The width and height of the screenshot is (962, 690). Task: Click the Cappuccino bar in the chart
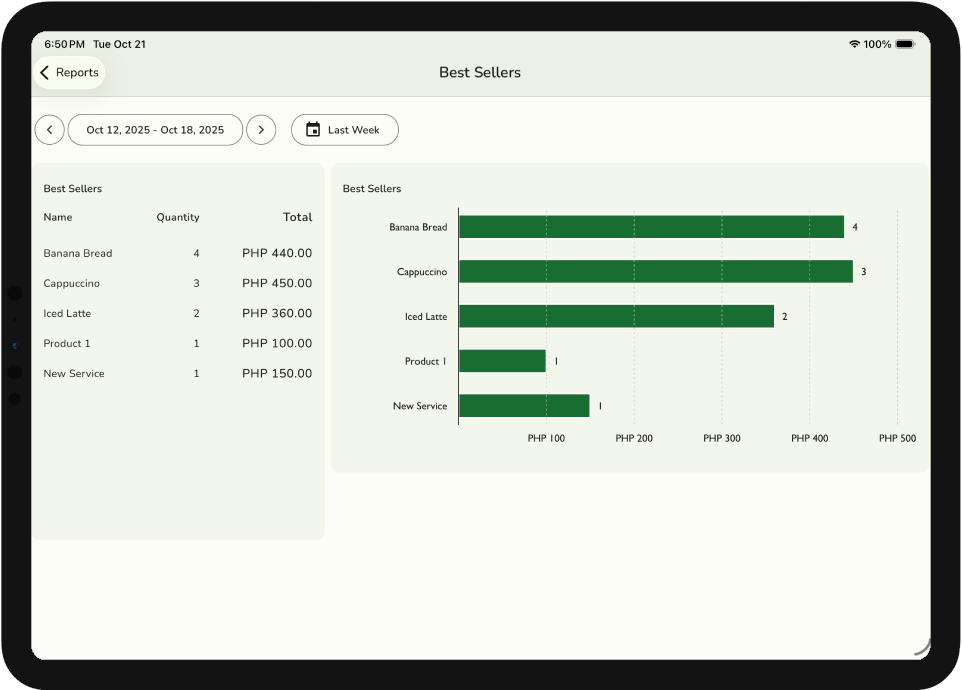[x=655, y=272]
